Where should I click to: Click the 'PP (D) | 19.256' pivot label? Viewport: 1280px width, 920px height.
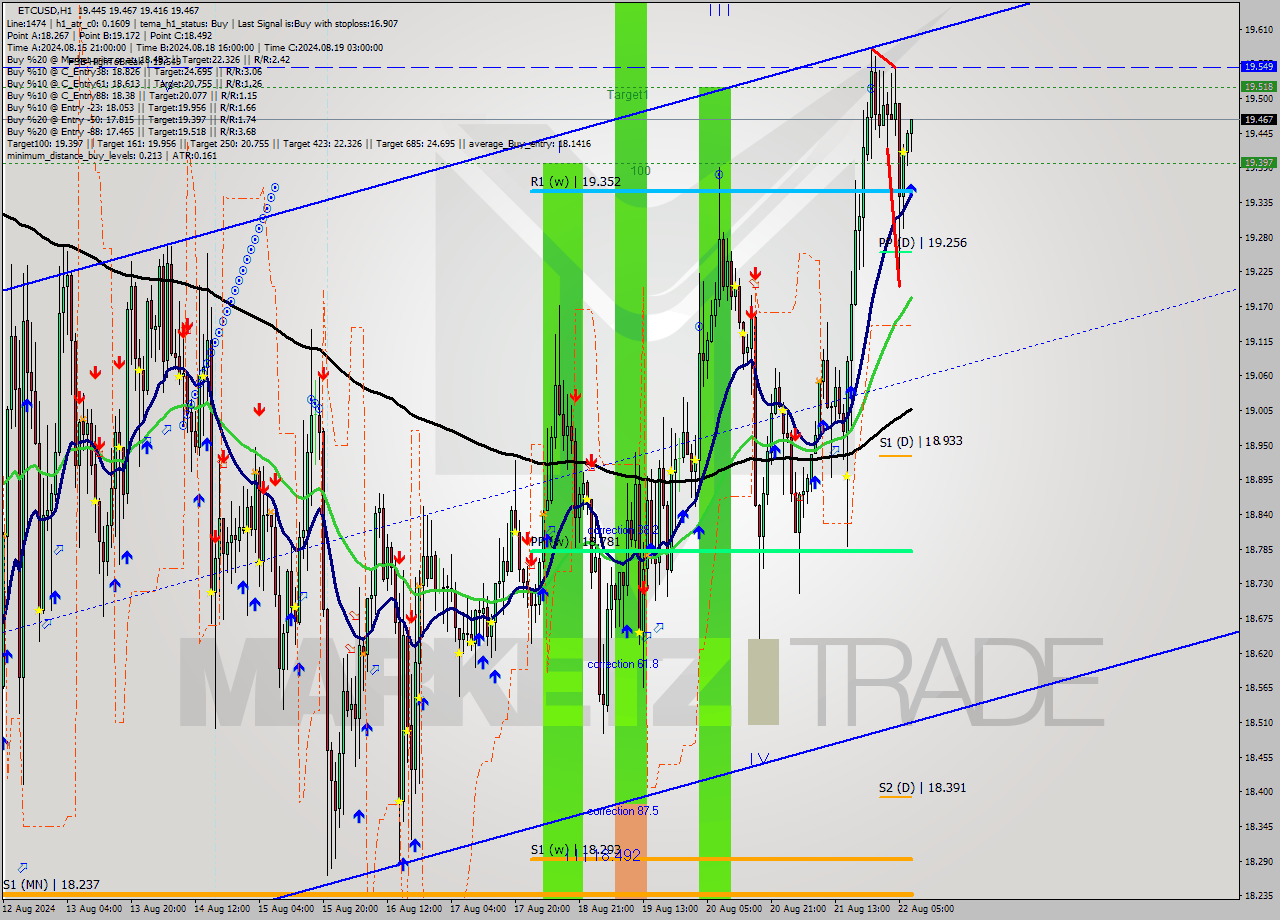(923, 242)
